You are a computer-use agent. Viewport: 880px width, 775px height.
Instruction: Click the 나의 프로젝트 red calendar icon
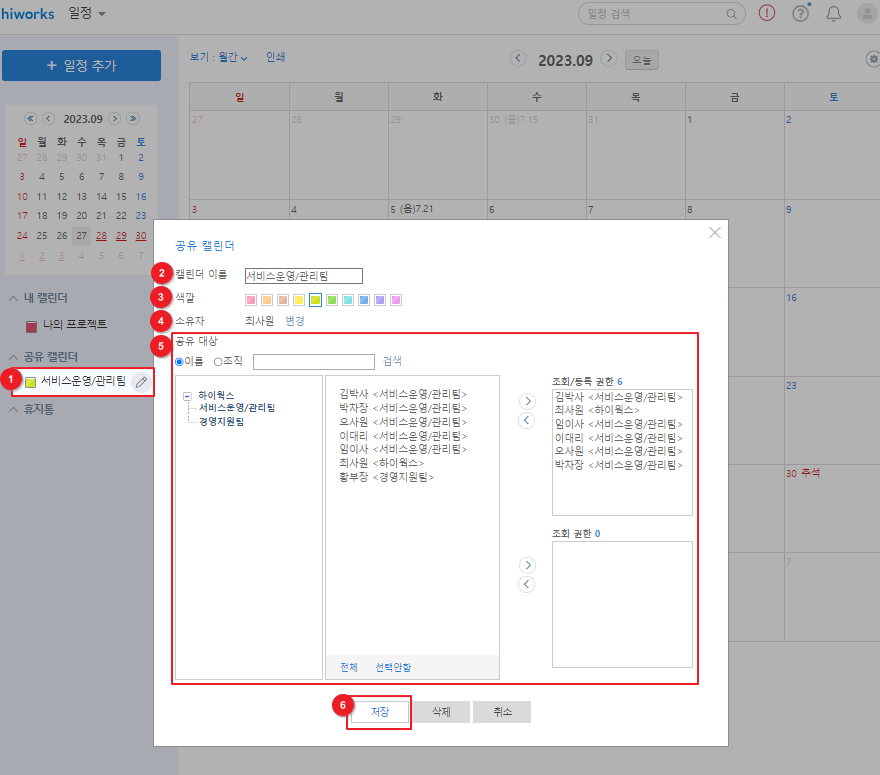click(x=31, y=326)
